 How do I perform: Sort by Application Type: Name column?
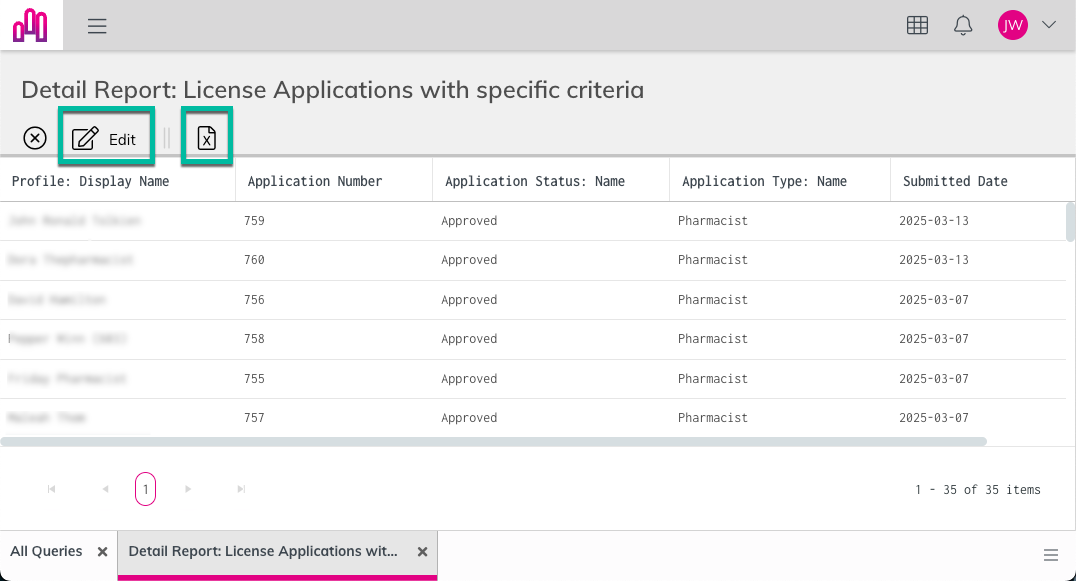pos(764,181)
